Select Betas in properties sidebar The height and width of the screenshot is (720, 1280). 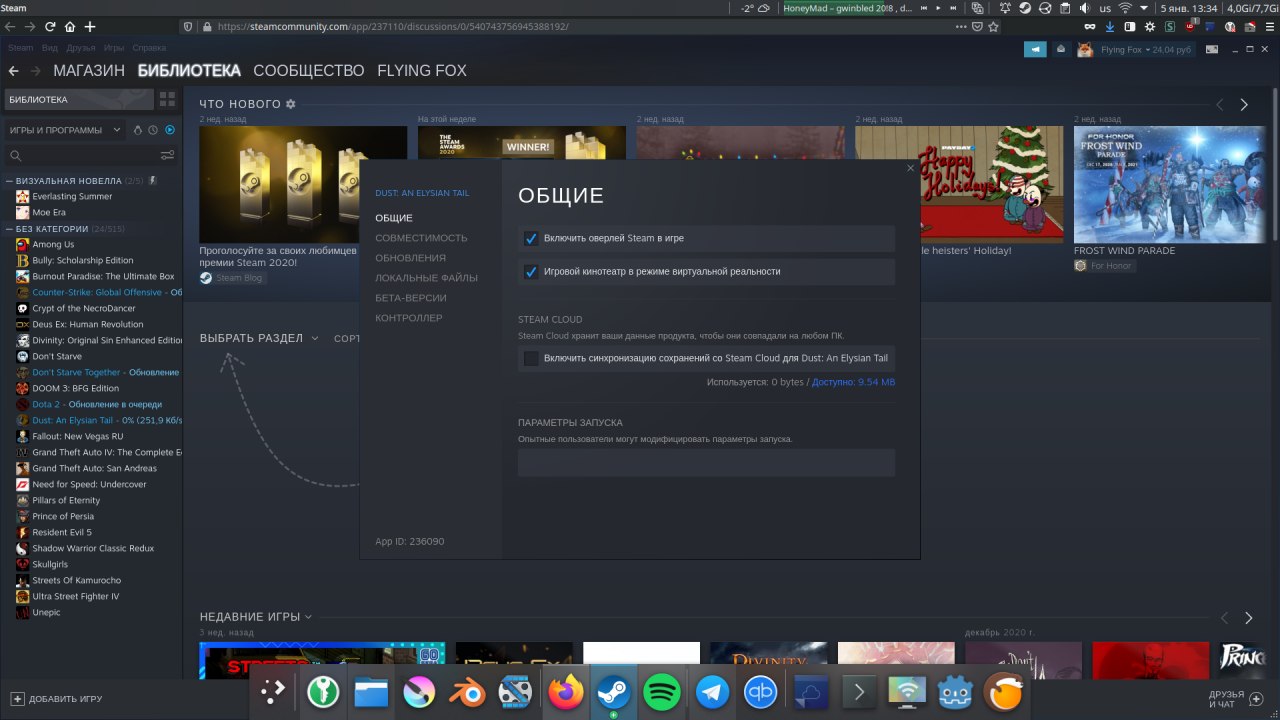coord(410,298)
